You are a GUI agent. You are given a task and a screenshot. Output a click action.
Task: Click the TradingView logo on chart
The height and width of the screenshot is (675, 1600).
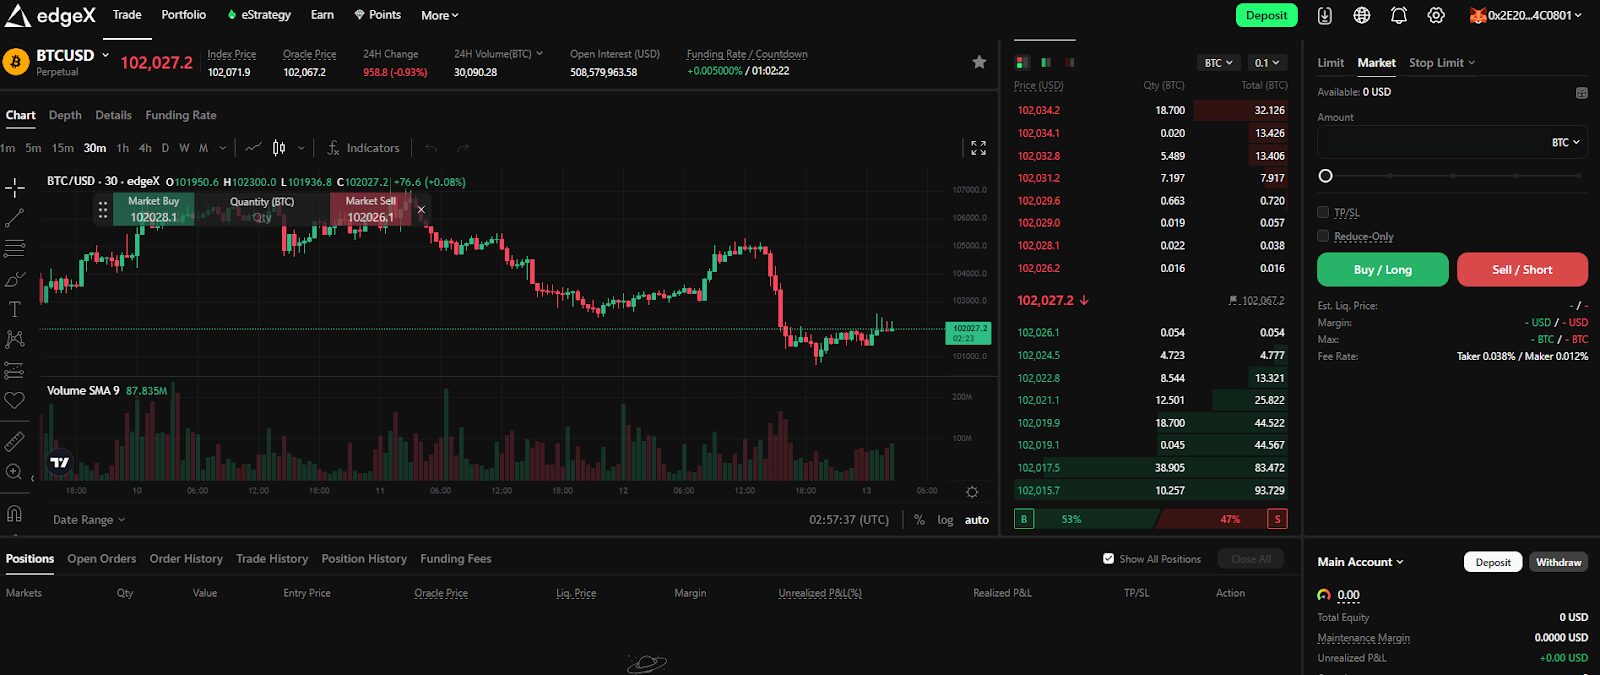tap(60, 462)
